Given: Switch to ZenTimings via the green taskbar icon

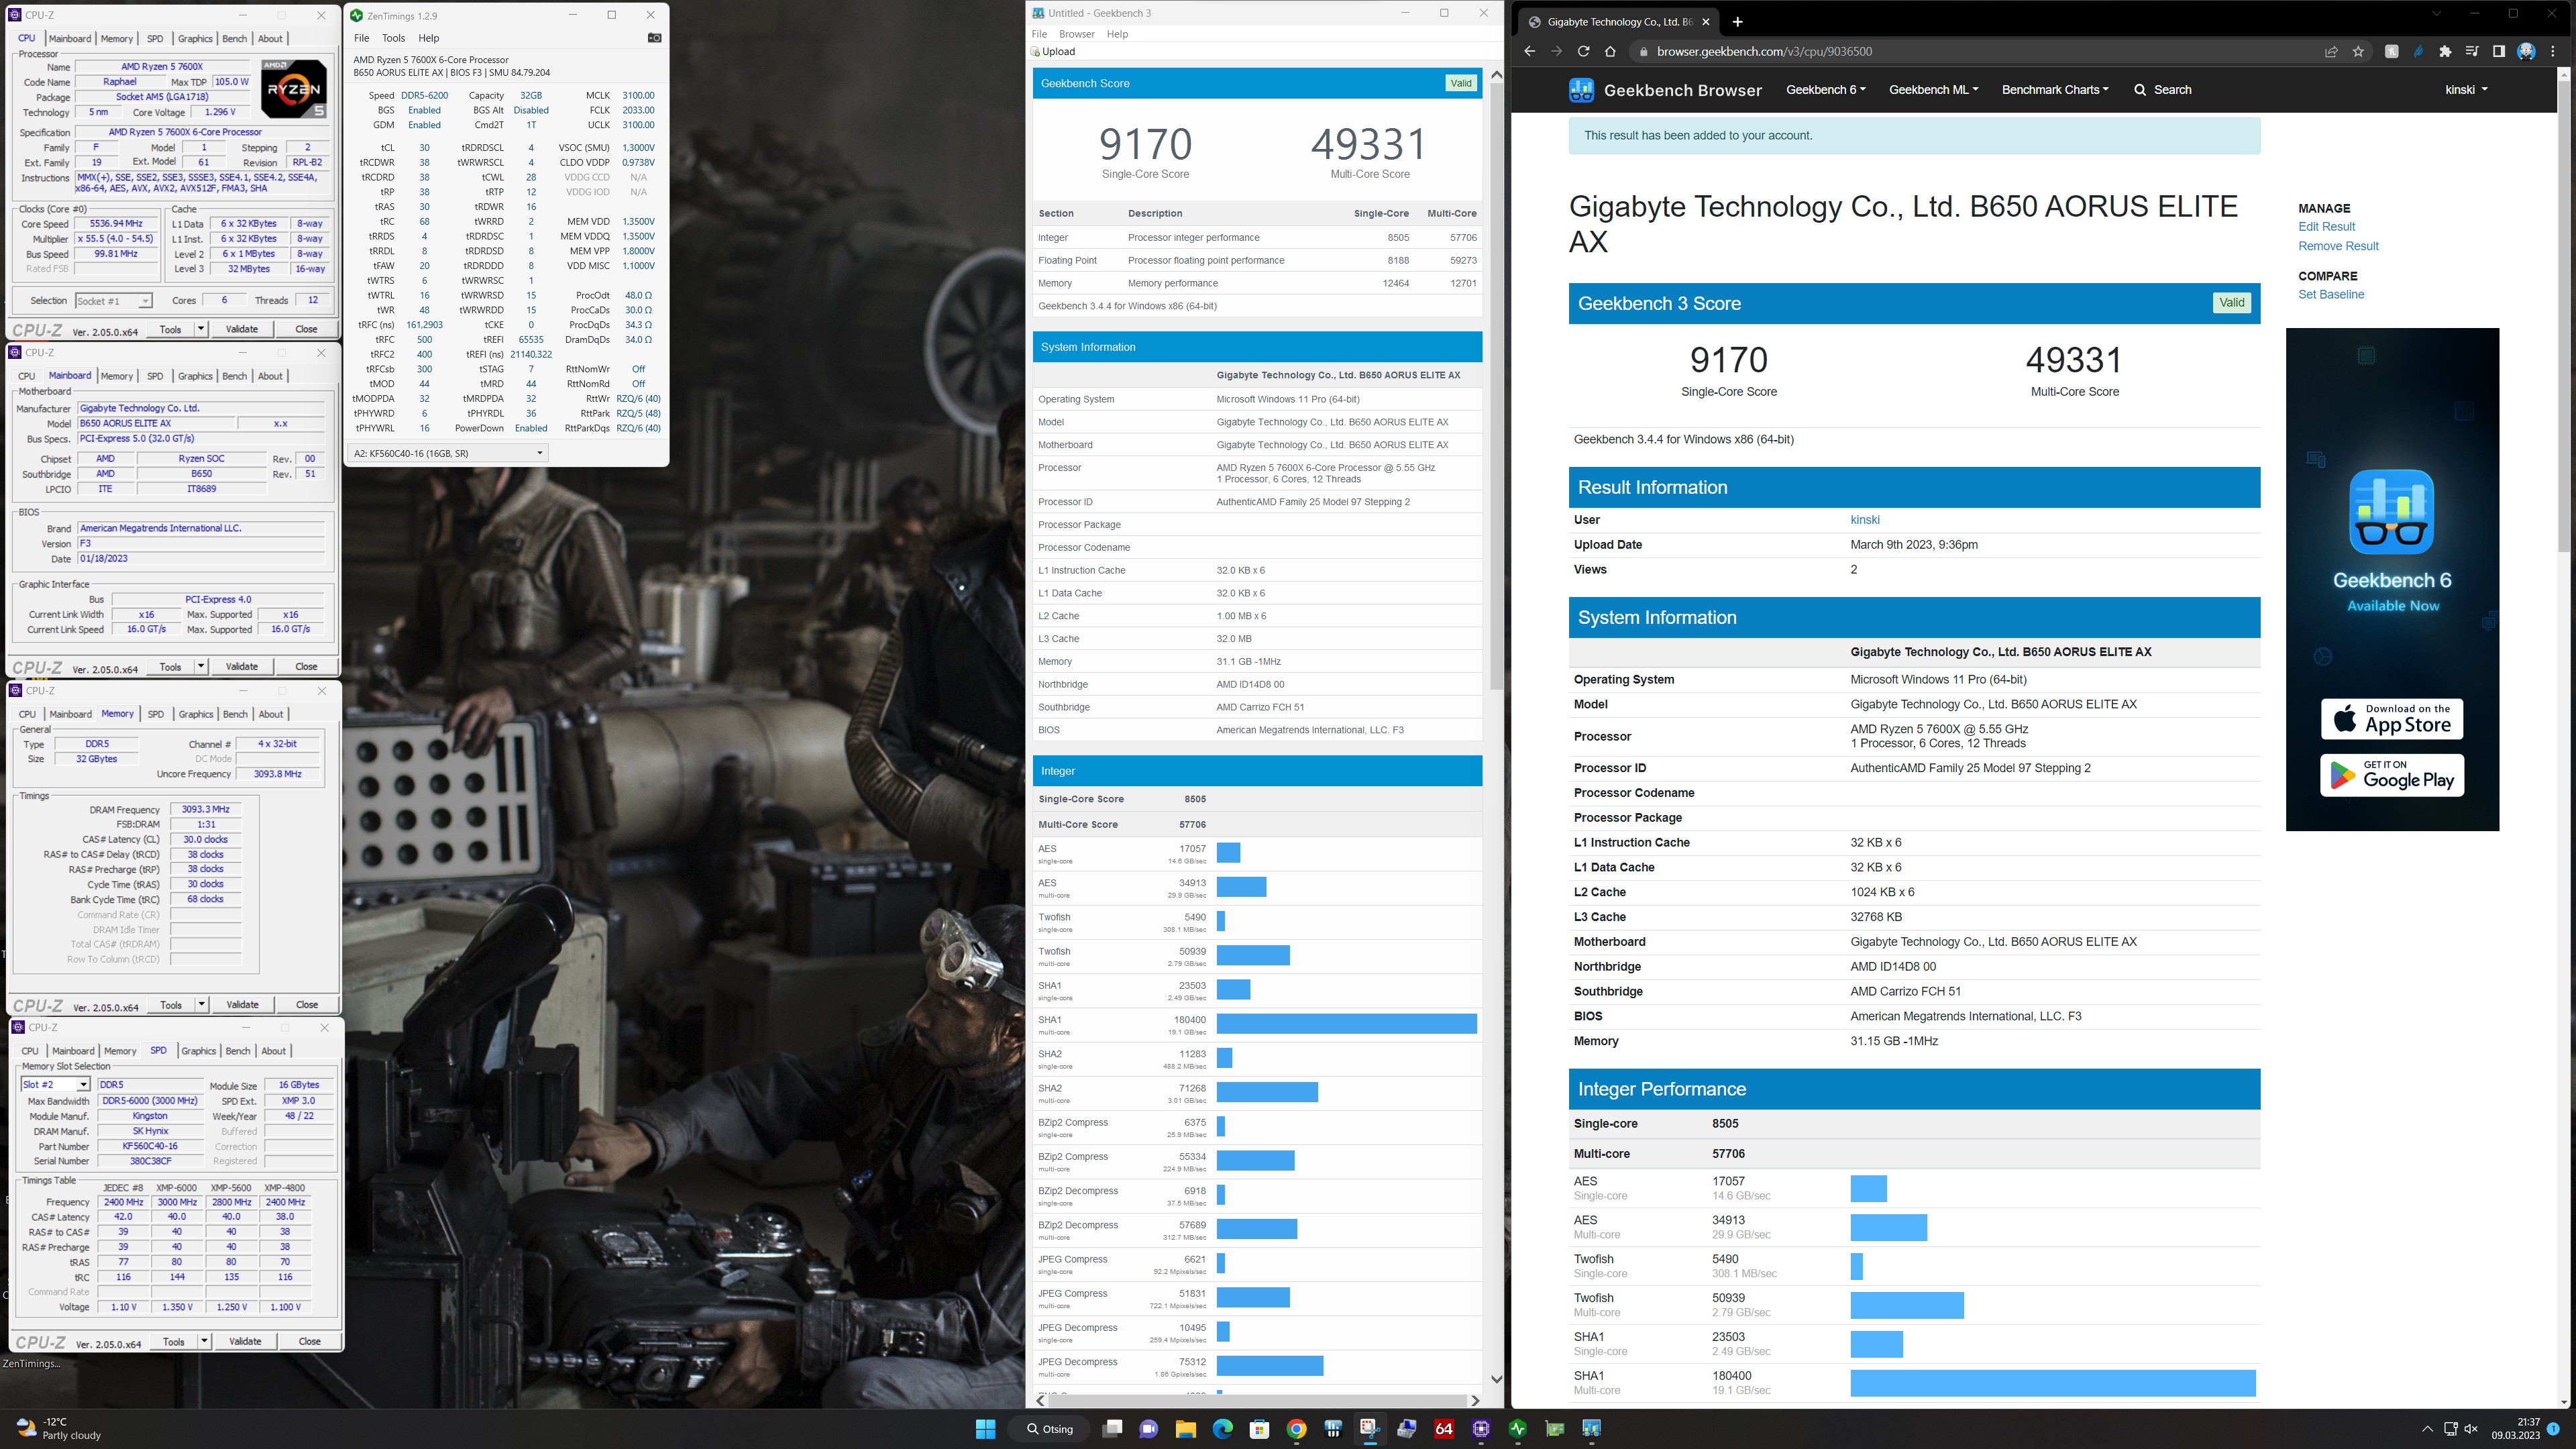Looking at the screenshot, I should pyautogui.click(x=1518, y=1429).
